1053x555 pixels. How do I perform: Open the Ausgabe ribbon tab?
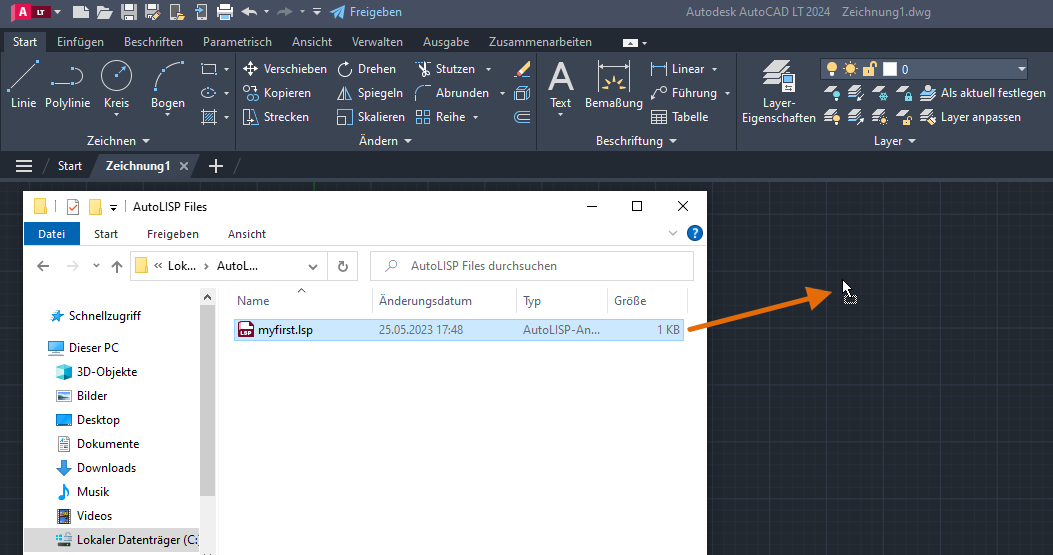point(446,42)
